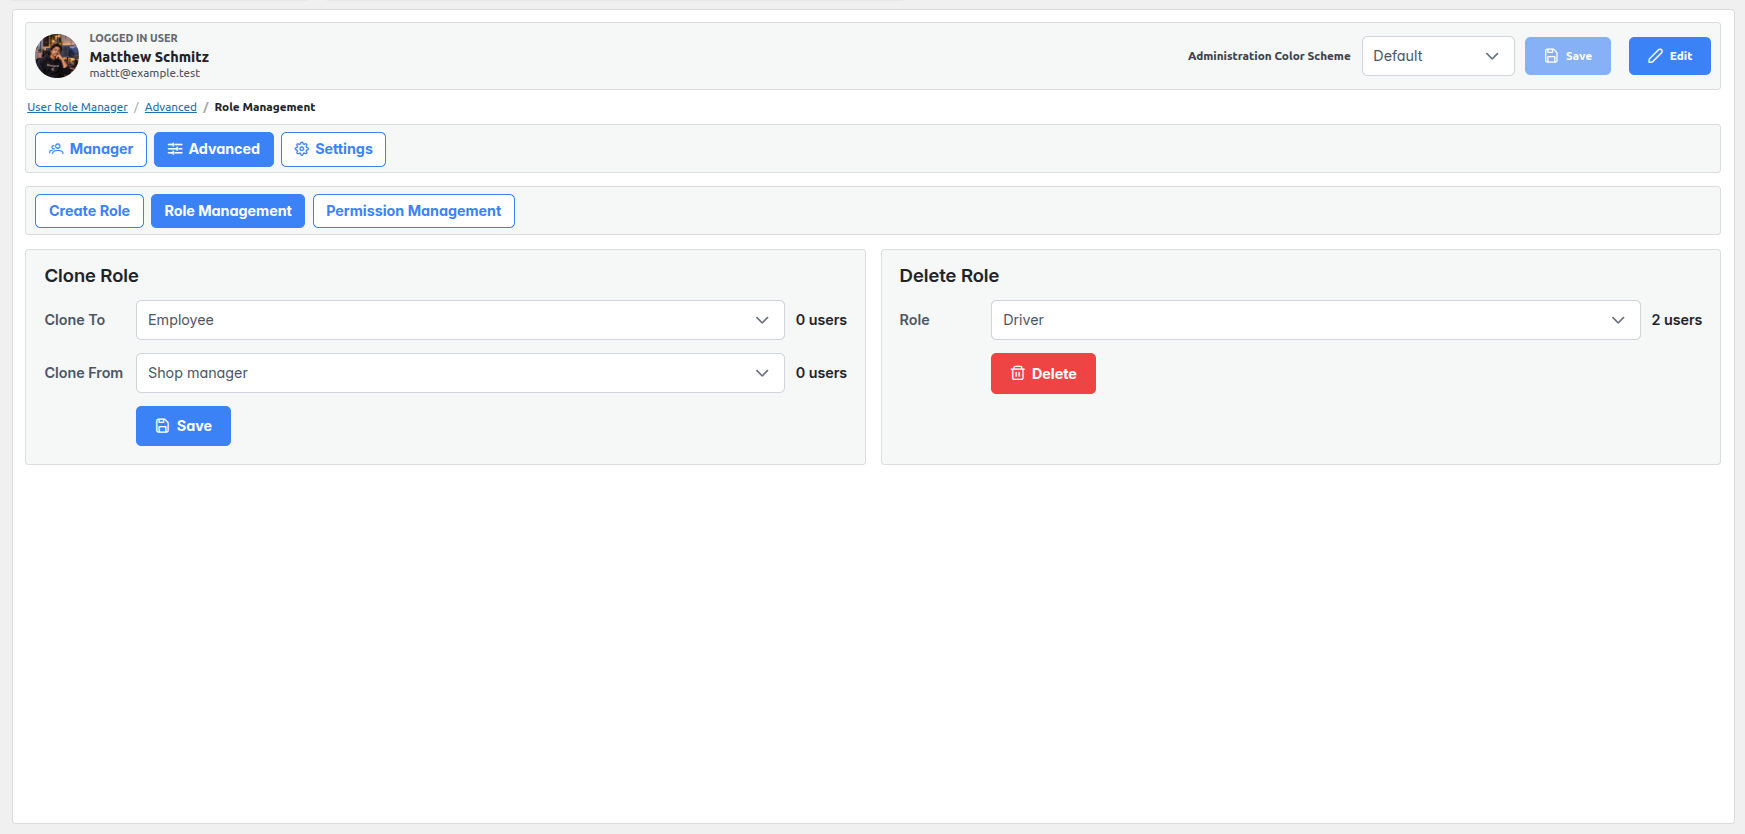Click the red Delete button
Screen dimensions: 1745x834
pyautogui.click(x=1043, y=373)
